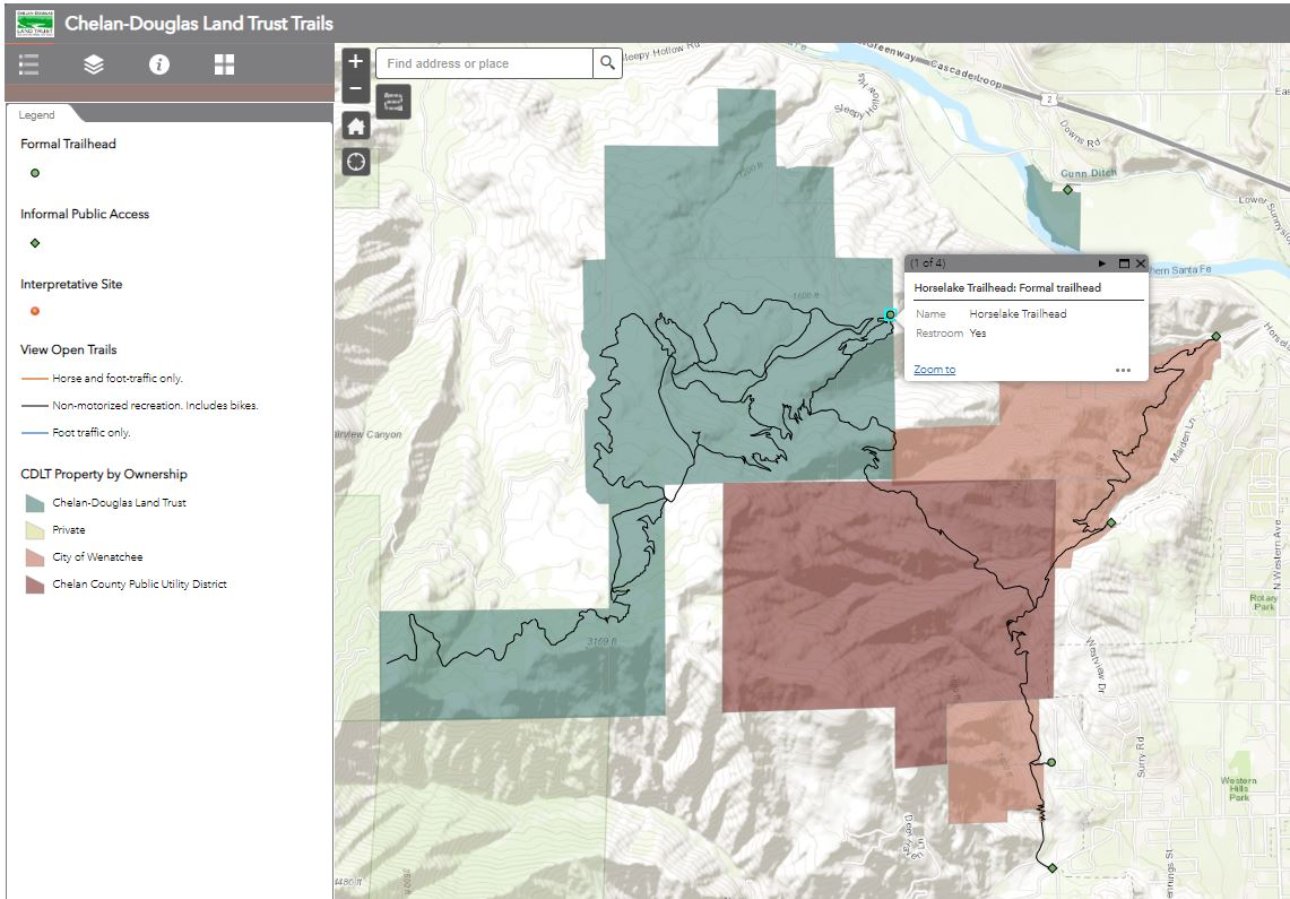This screenshot has width=1290, height=899.
Task: Click the diamond marker at Gunn Ditch
Action: 1067,190
